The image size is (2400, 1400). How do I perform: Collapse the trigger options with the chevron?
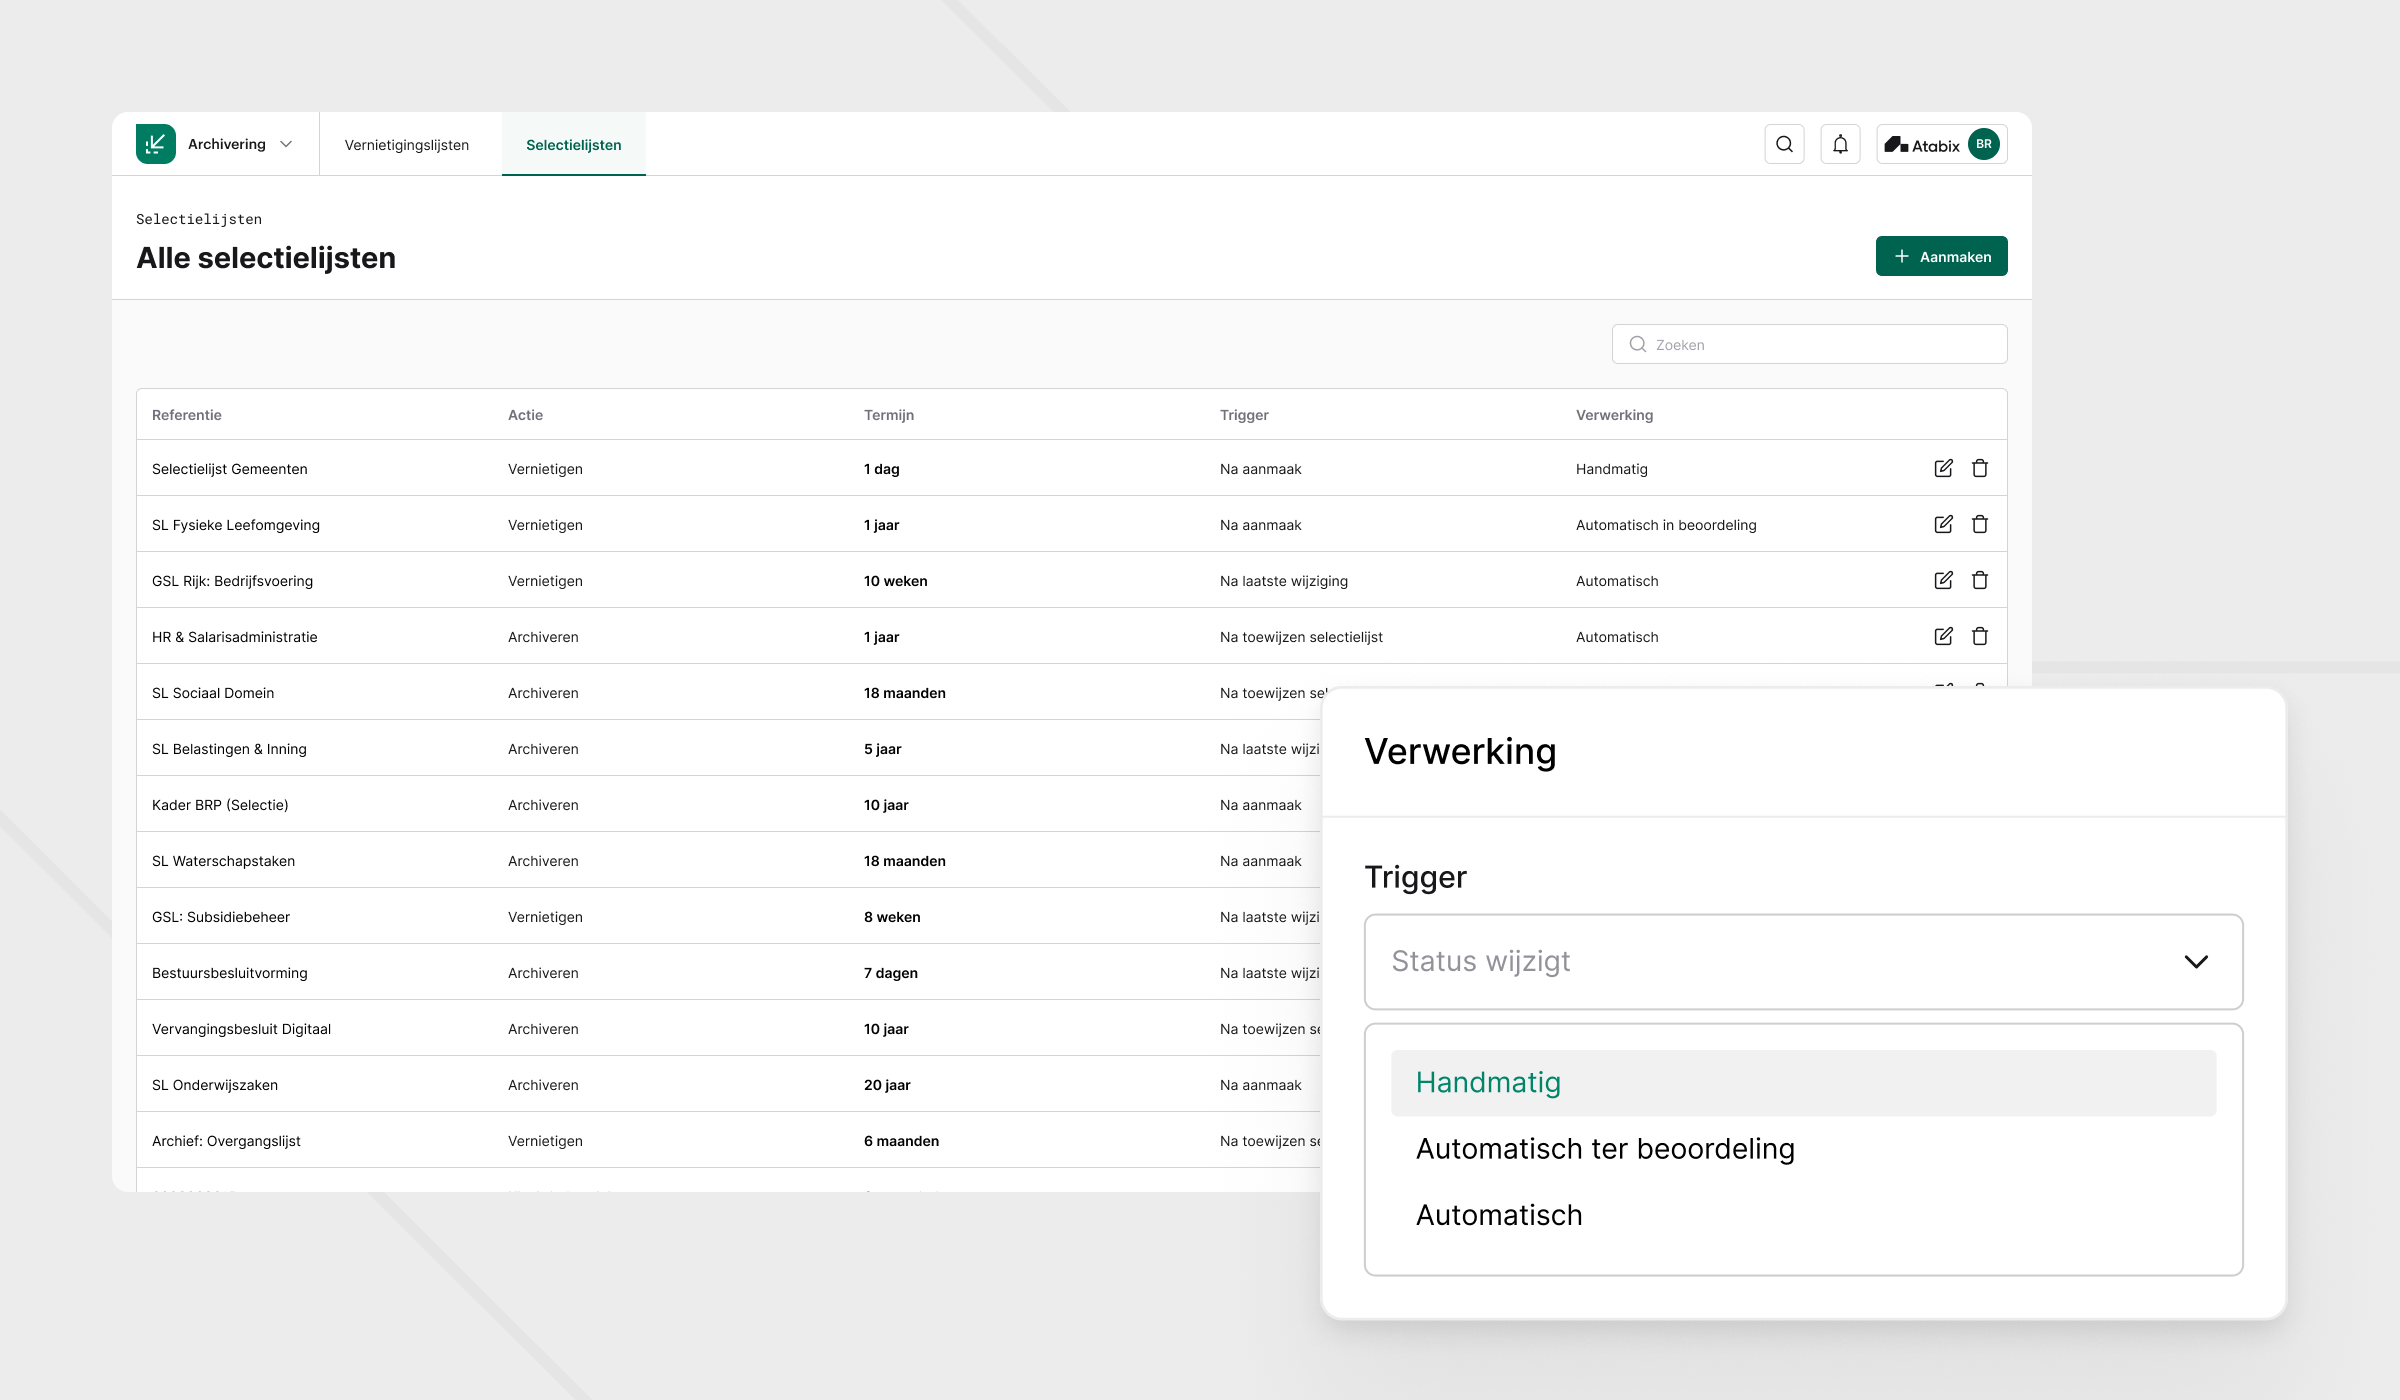coord(2197,961)
